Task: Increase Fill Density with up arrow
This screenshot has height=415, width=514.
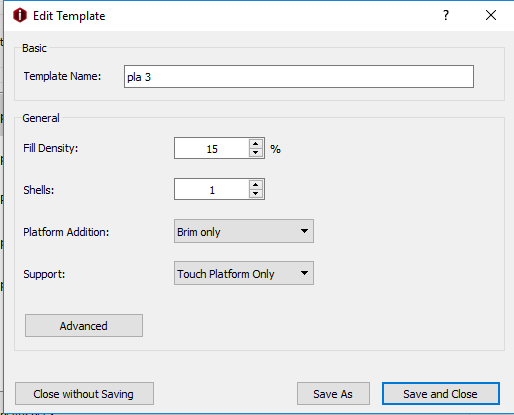Action: (256, 144)
